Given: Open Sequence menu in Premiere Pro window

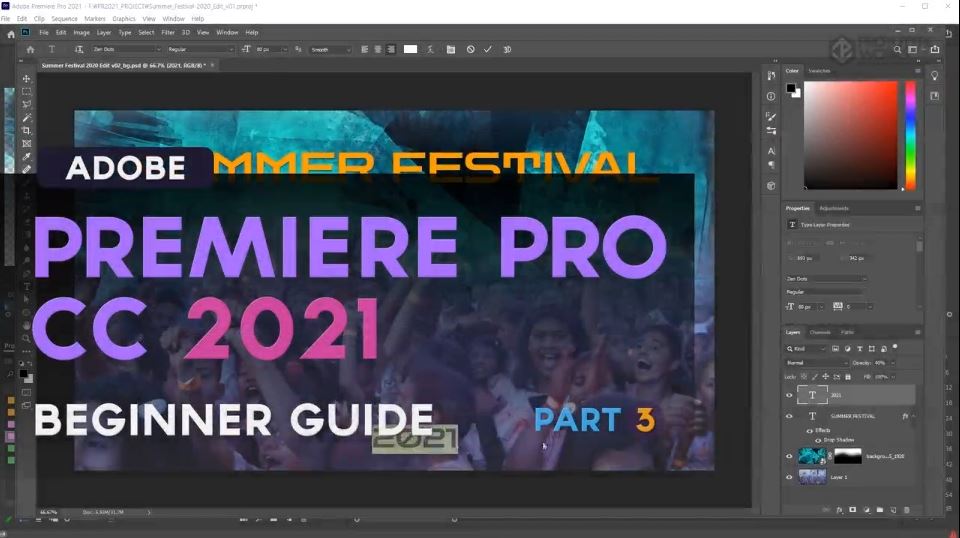Looking at the screenshot, I should click(64, 19).
